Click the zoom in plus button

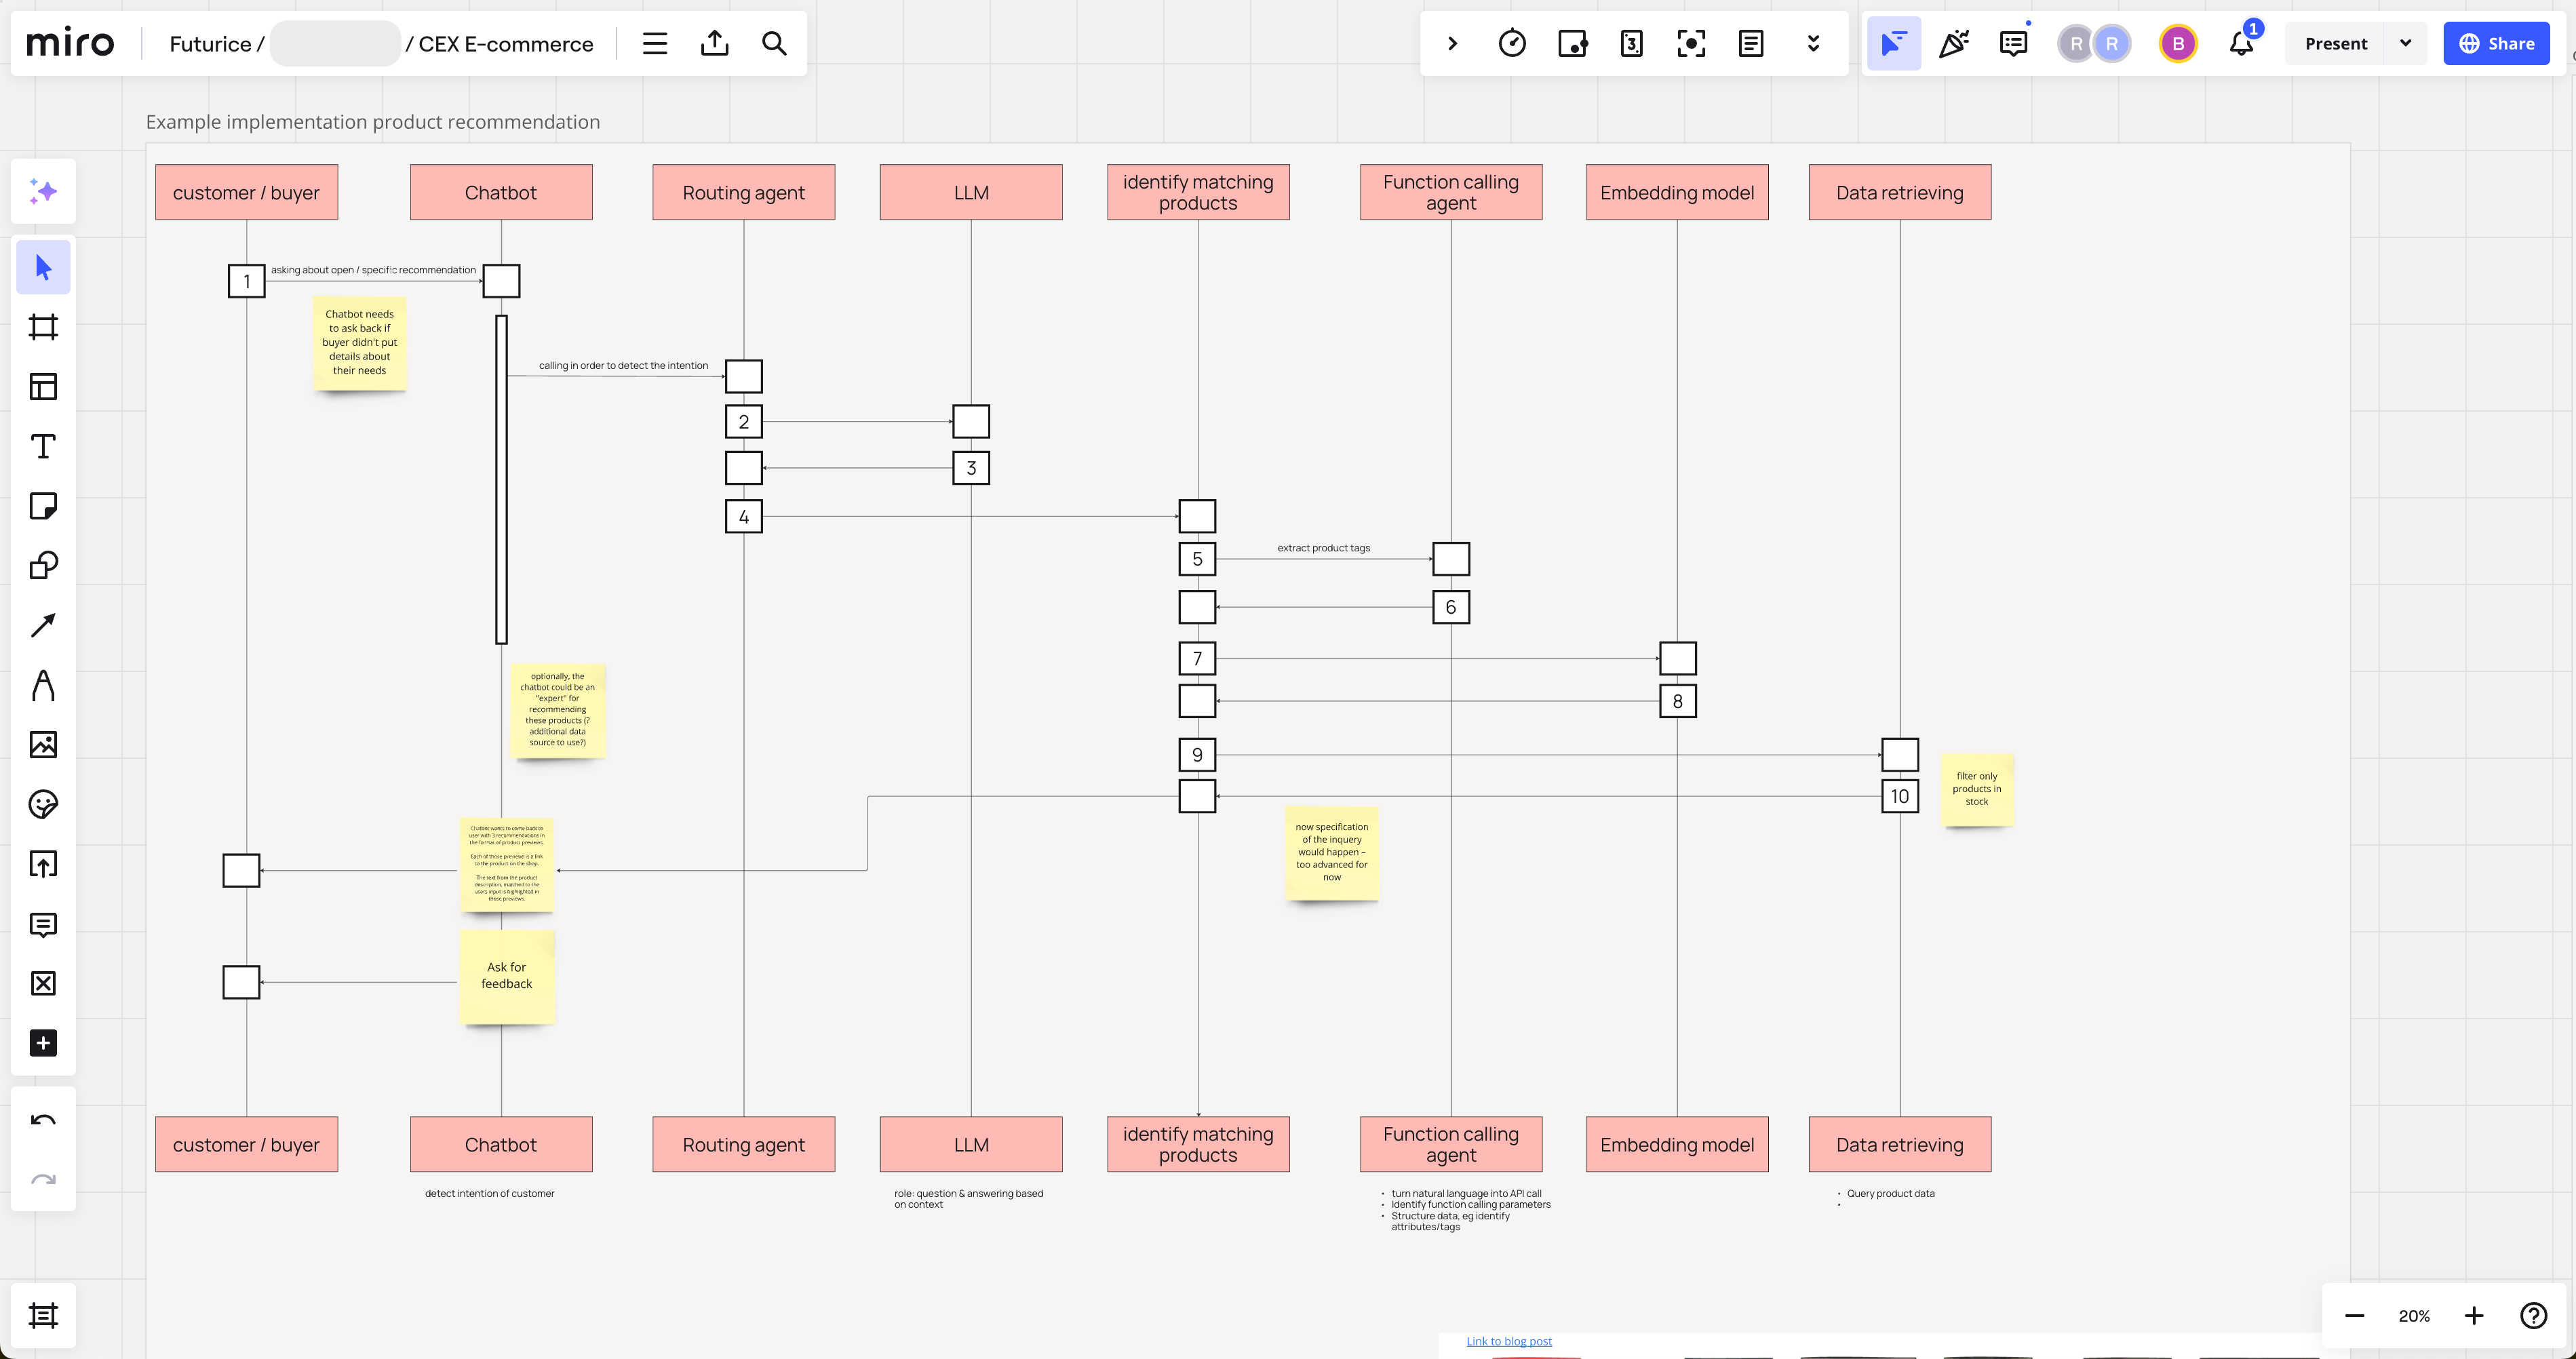2473,1315
